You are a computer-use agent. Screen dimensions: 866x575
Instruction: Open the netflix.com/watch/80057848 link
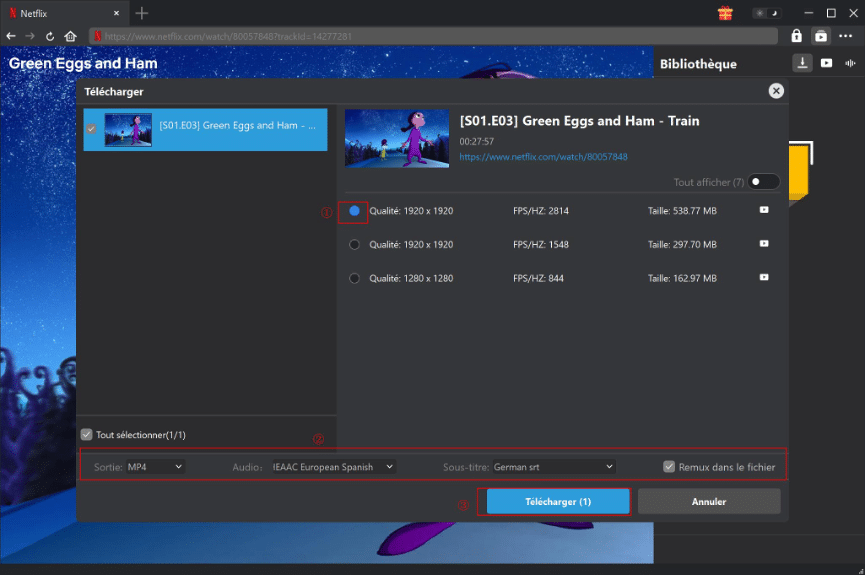543,157
